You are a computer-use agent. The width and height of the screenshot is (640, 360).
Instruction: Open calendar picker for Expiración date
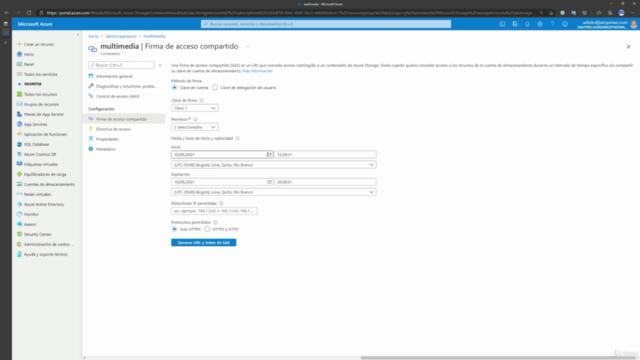(x=269, y=182)
